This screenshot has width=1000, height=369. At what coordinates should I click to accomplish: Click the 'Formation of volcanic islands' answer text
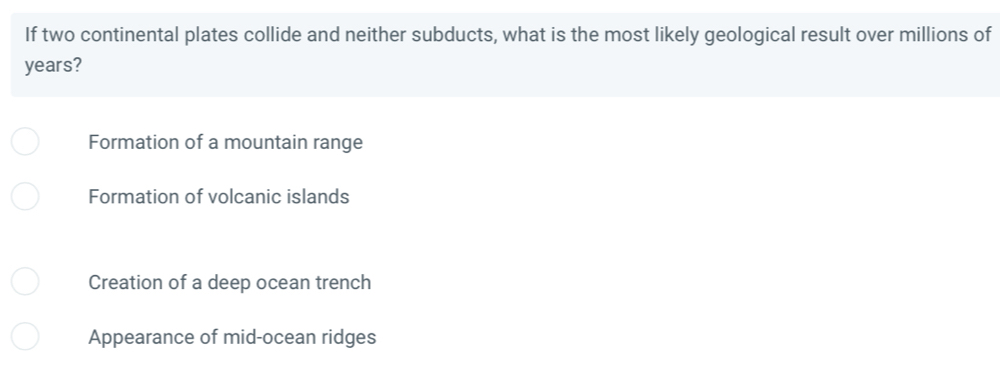click(219, 196)
